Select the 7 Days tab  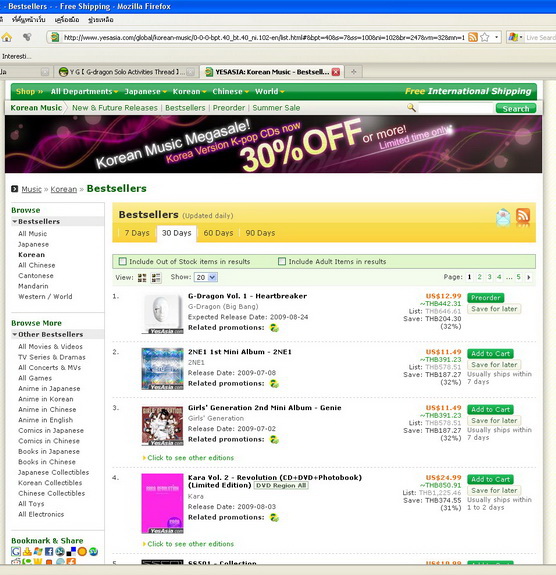coord(137,233)
